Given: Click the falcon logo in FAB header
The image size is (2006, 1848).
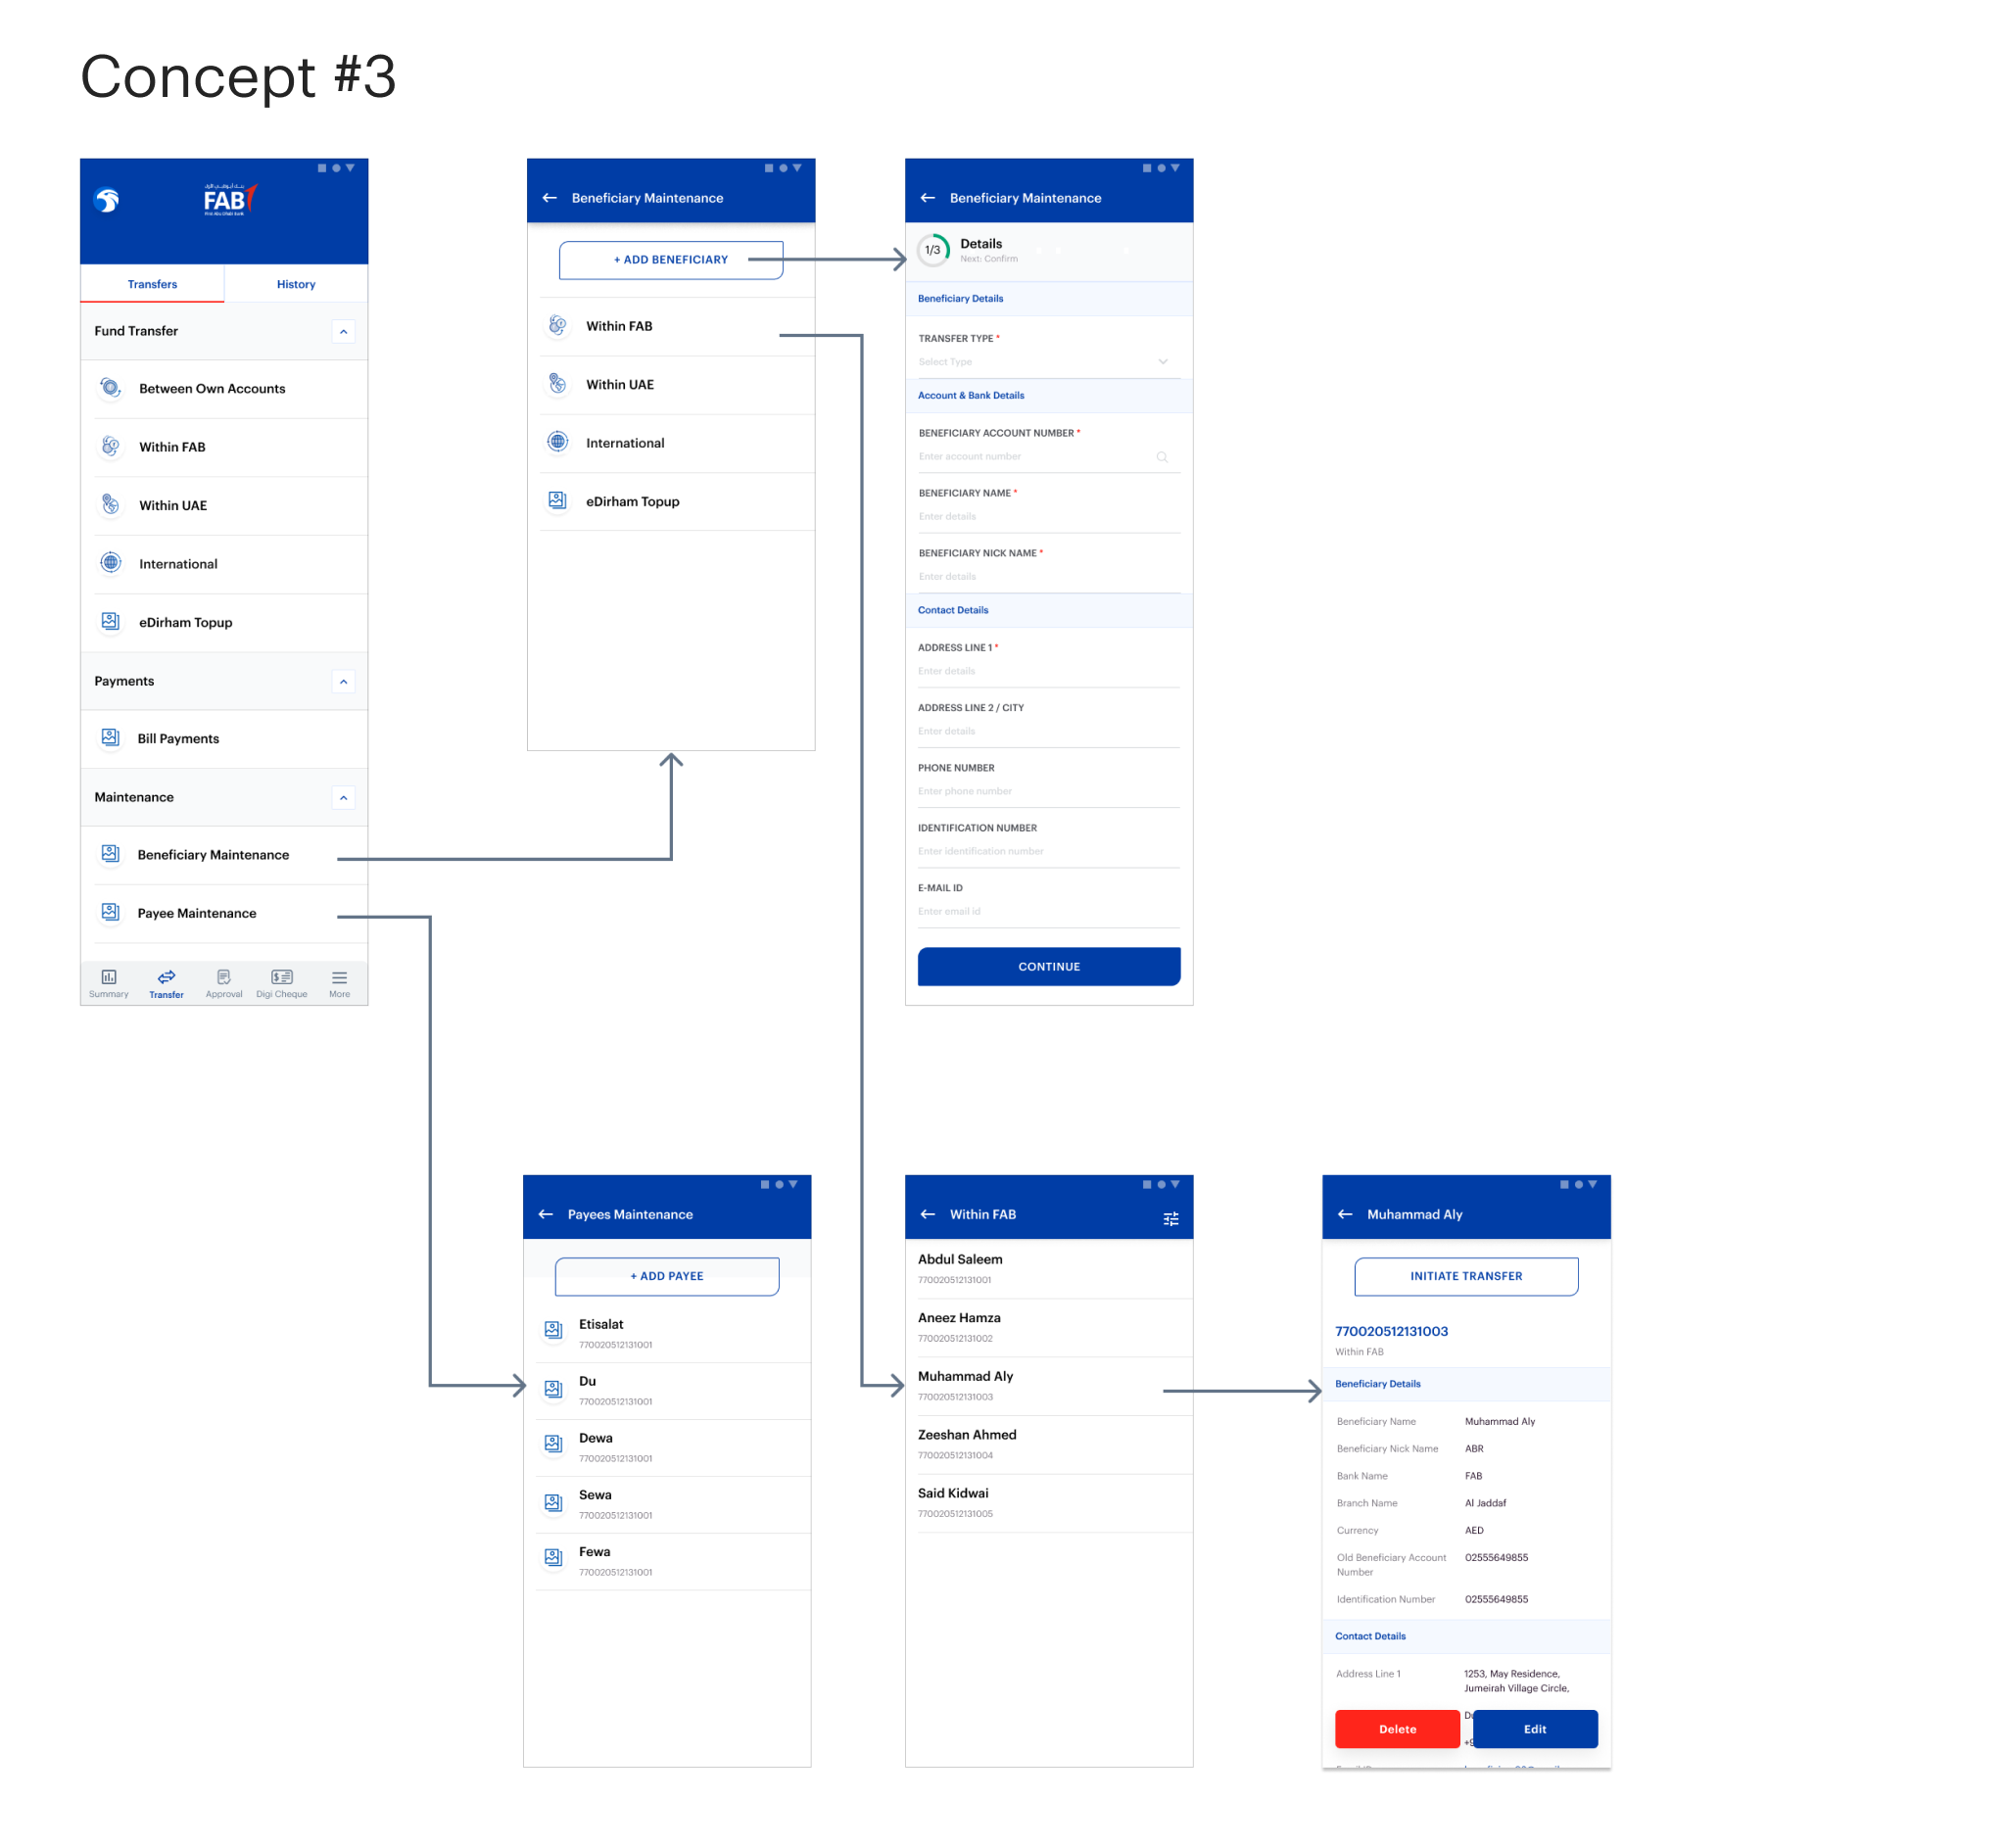Looking at the screenshot, I should click(107, 201).
